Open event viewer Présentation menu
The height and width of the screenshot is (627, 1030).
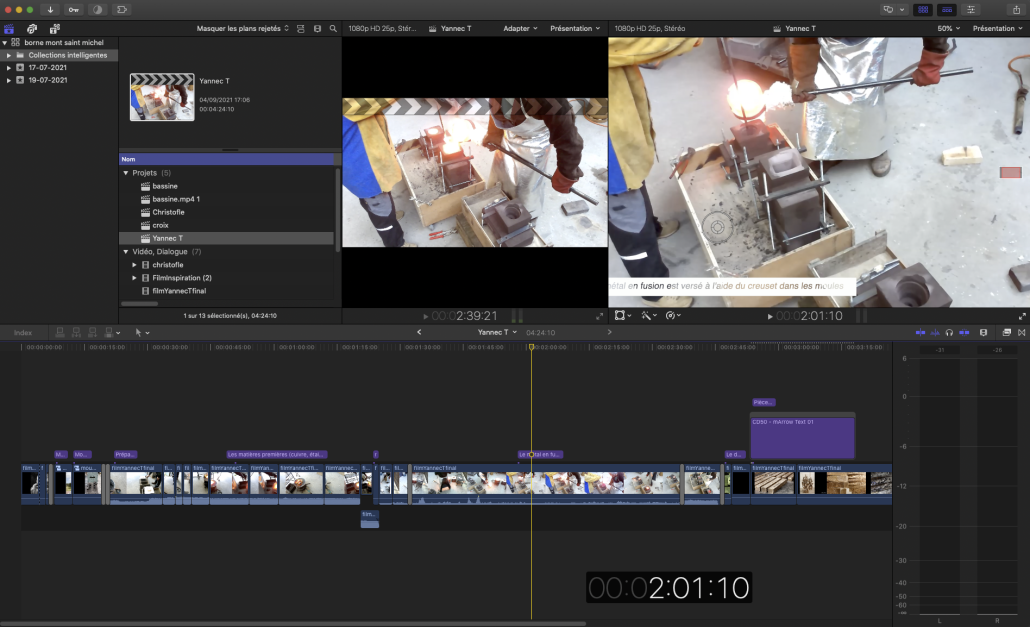pos(575,29)
